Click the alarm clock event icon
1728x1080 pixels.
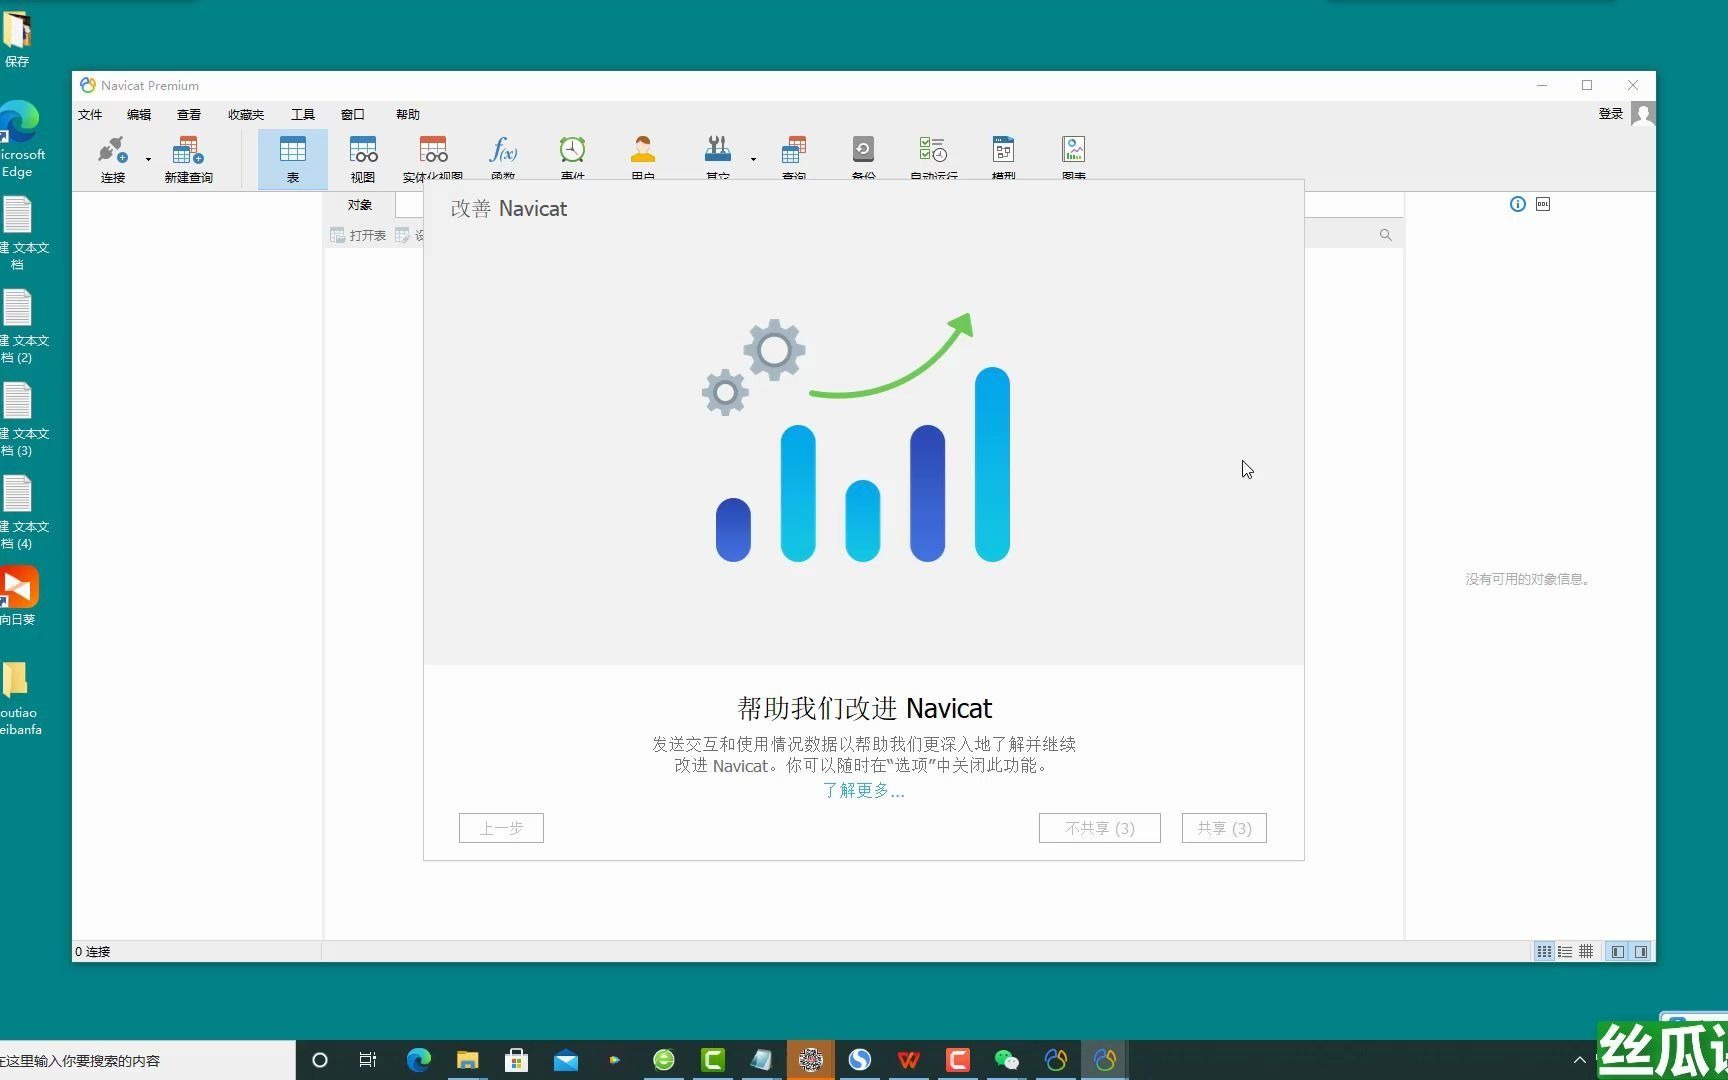click(572, 150)
